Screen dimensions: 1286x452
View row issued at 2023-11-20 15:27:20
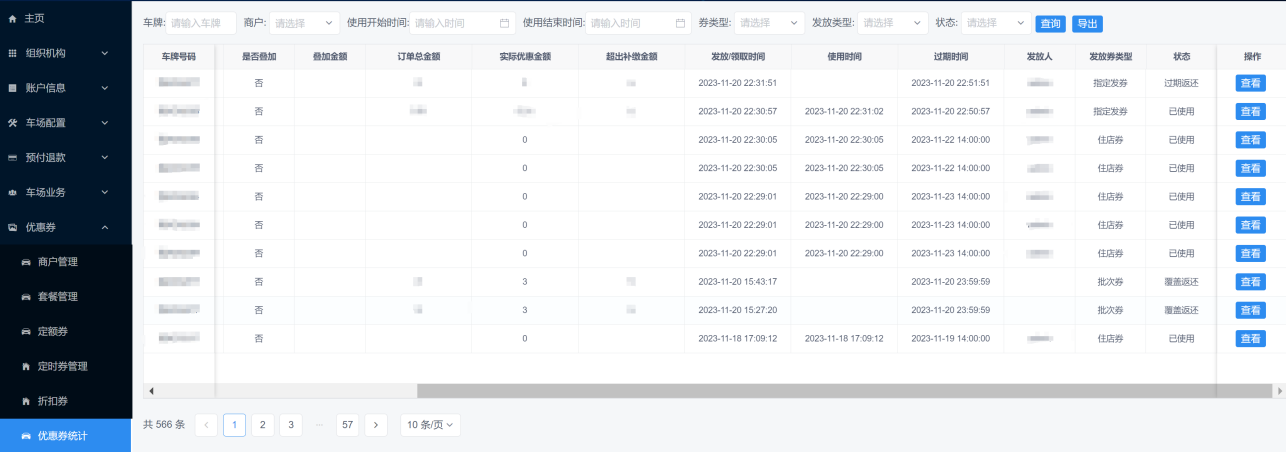point(1250,310)
